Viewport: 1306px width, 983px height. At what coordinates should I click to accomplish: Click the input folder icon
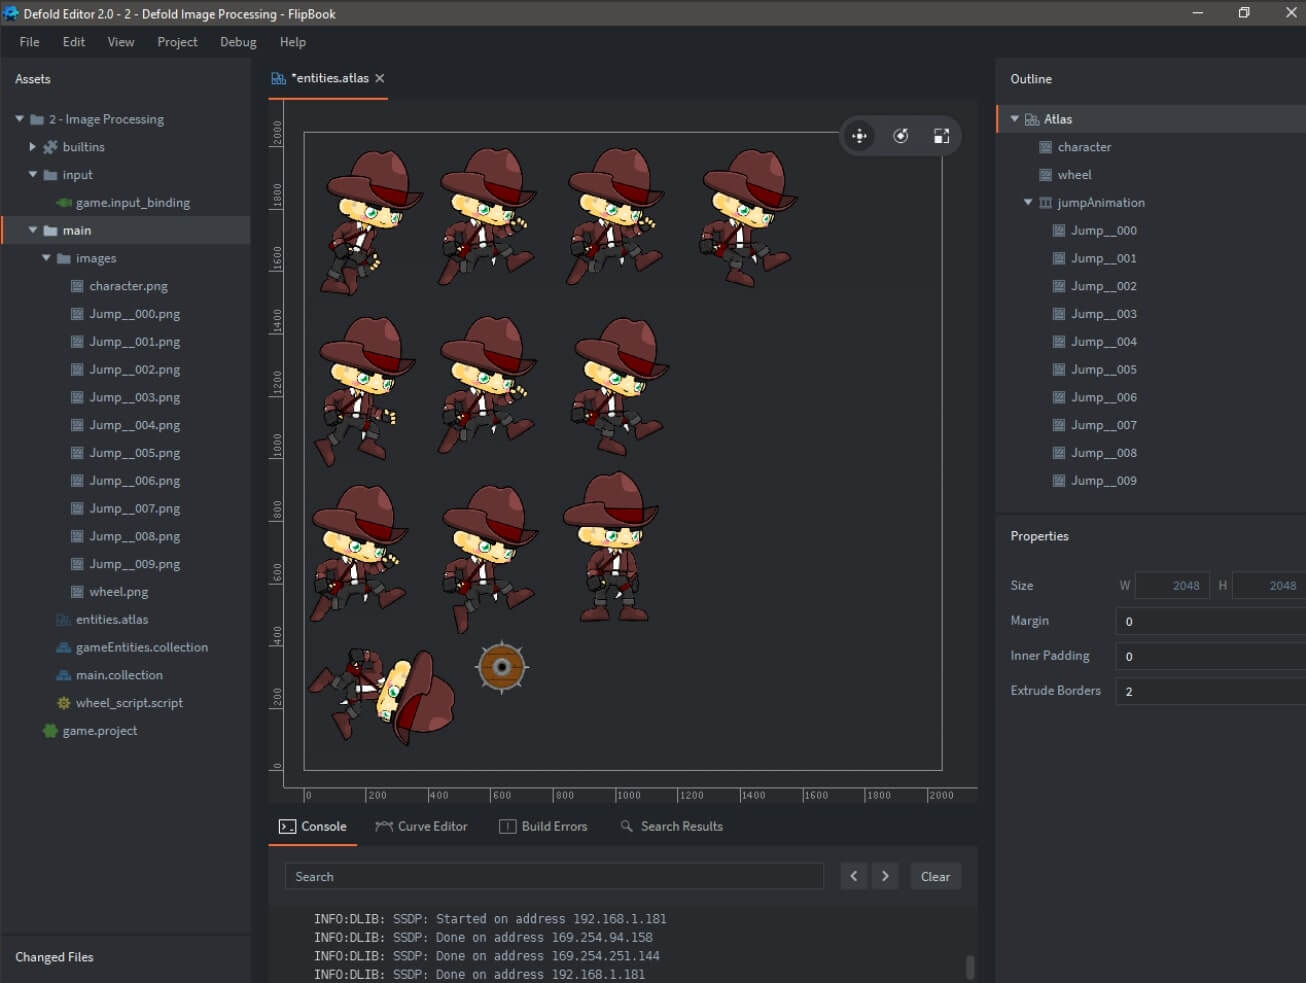tap(50, 175)
